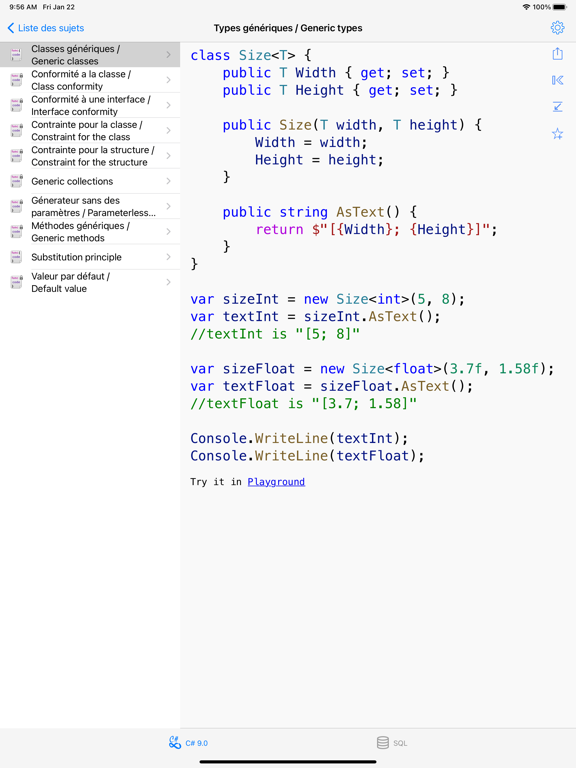The width and height of the screenshot is (576, 768).
Task: Click the battery indicator in status bar
Action: [559, 7]
